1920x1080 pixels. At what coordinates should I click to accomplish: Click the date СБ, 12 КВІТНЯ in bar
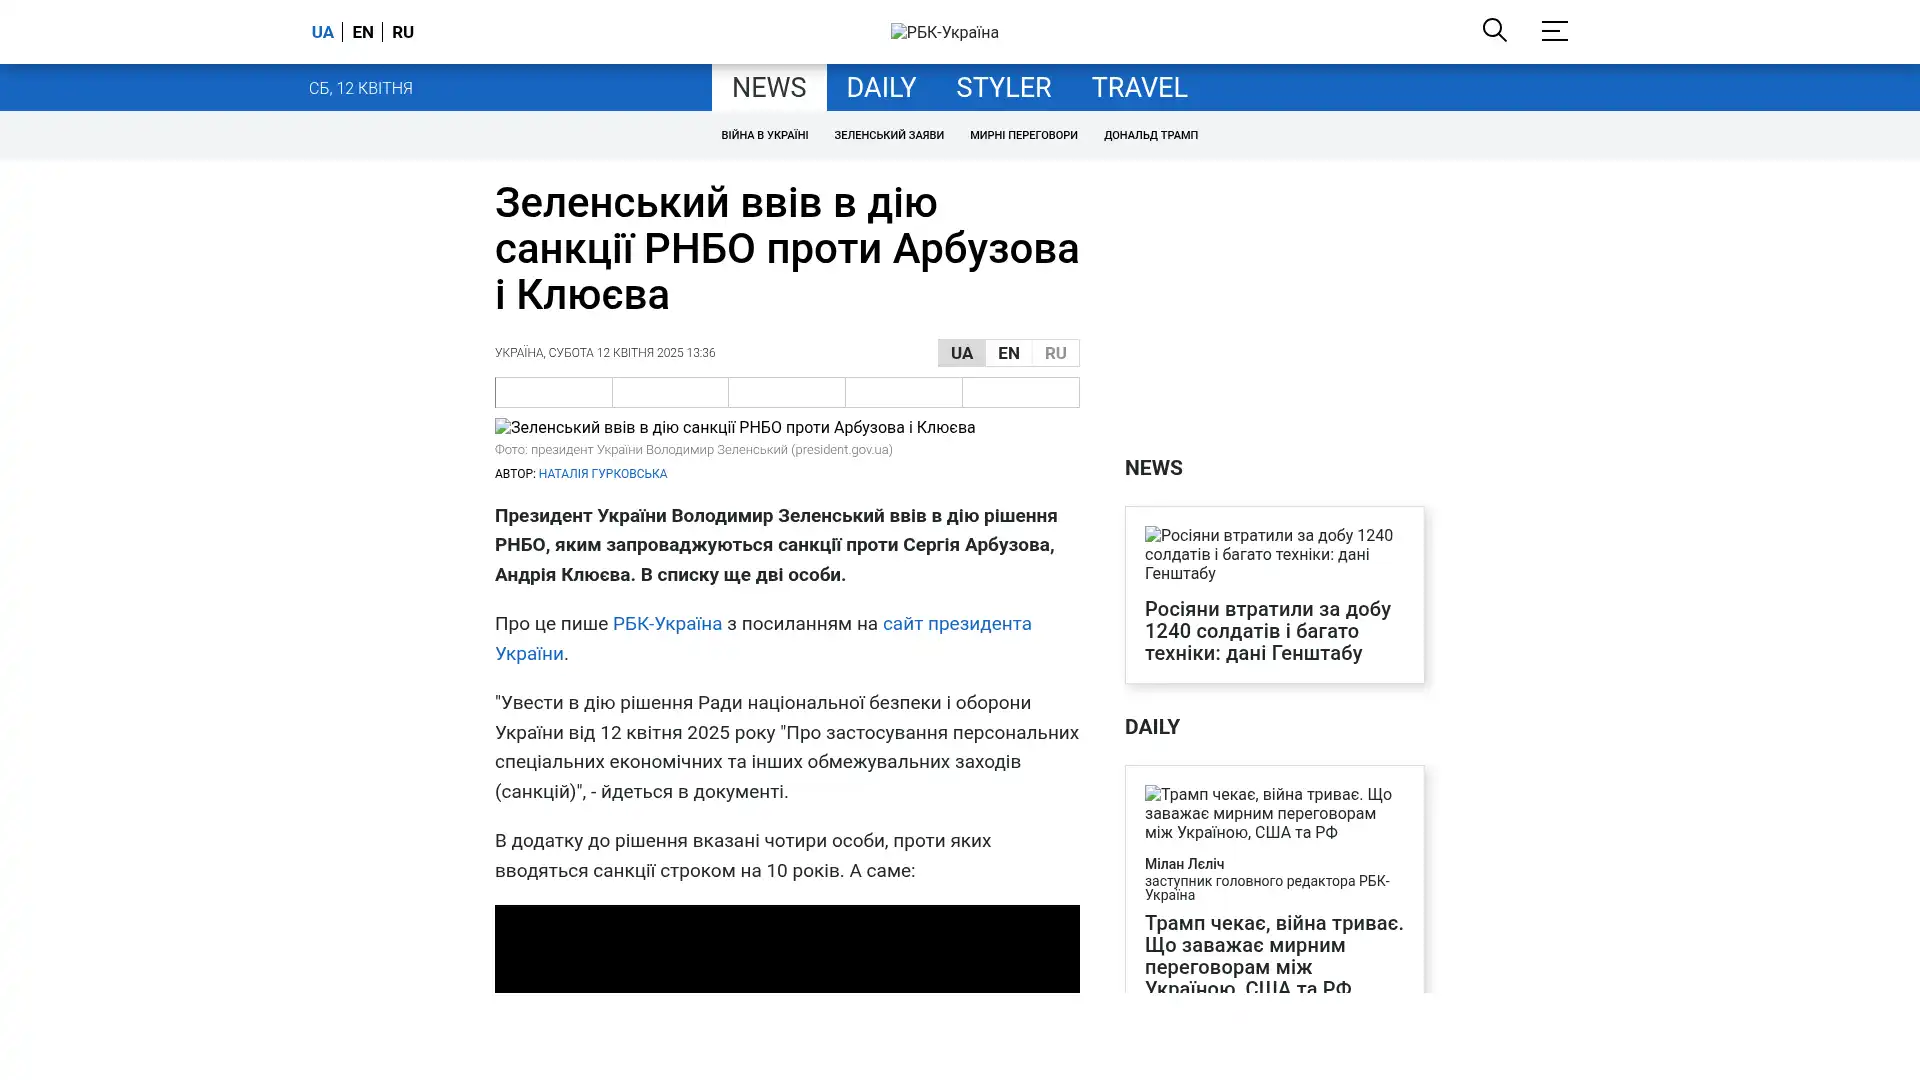click(360, 88)
